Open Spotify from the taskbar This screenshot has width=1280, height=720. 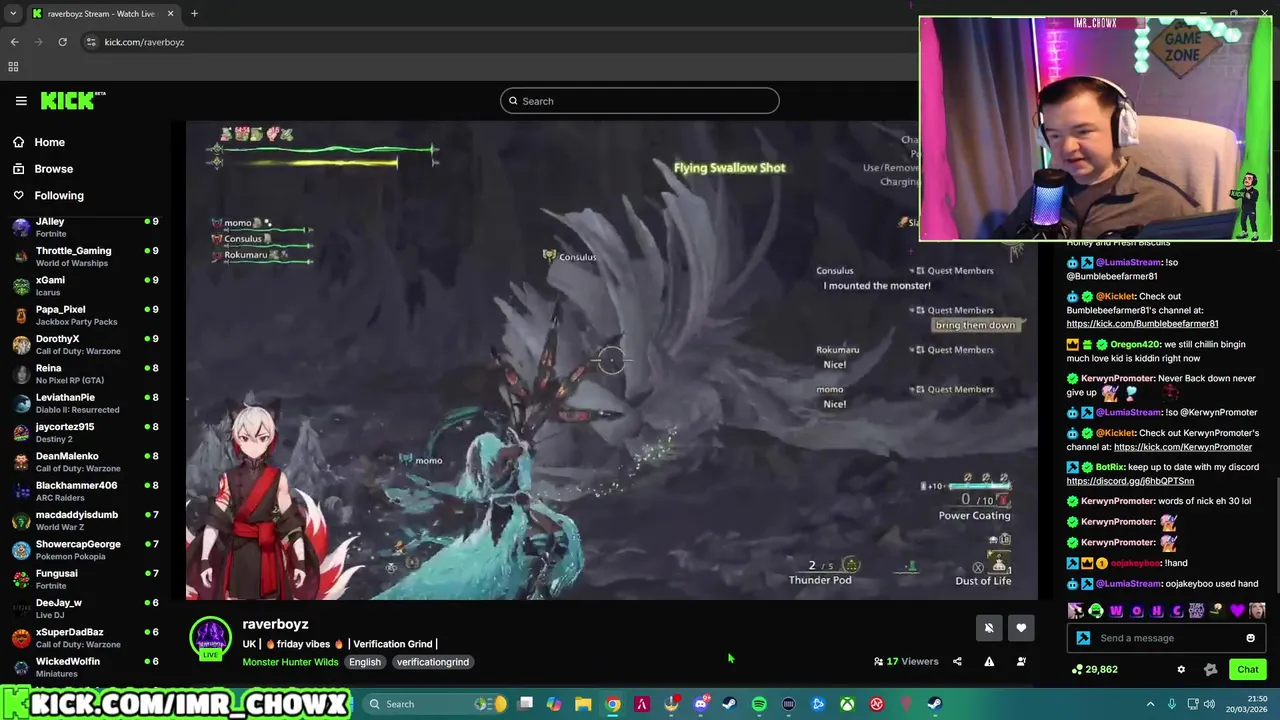point(759,704)
